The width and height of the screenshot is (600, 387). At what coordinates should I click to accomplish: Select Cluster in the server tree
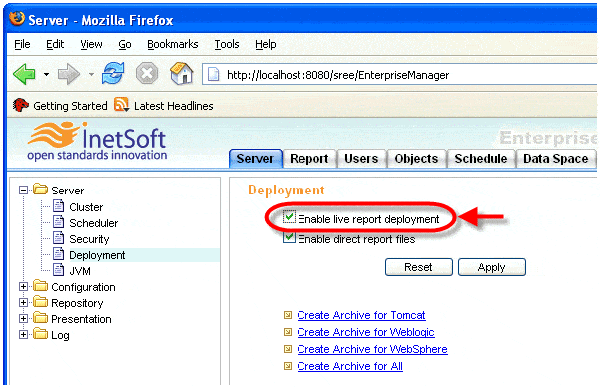point(86,207)
